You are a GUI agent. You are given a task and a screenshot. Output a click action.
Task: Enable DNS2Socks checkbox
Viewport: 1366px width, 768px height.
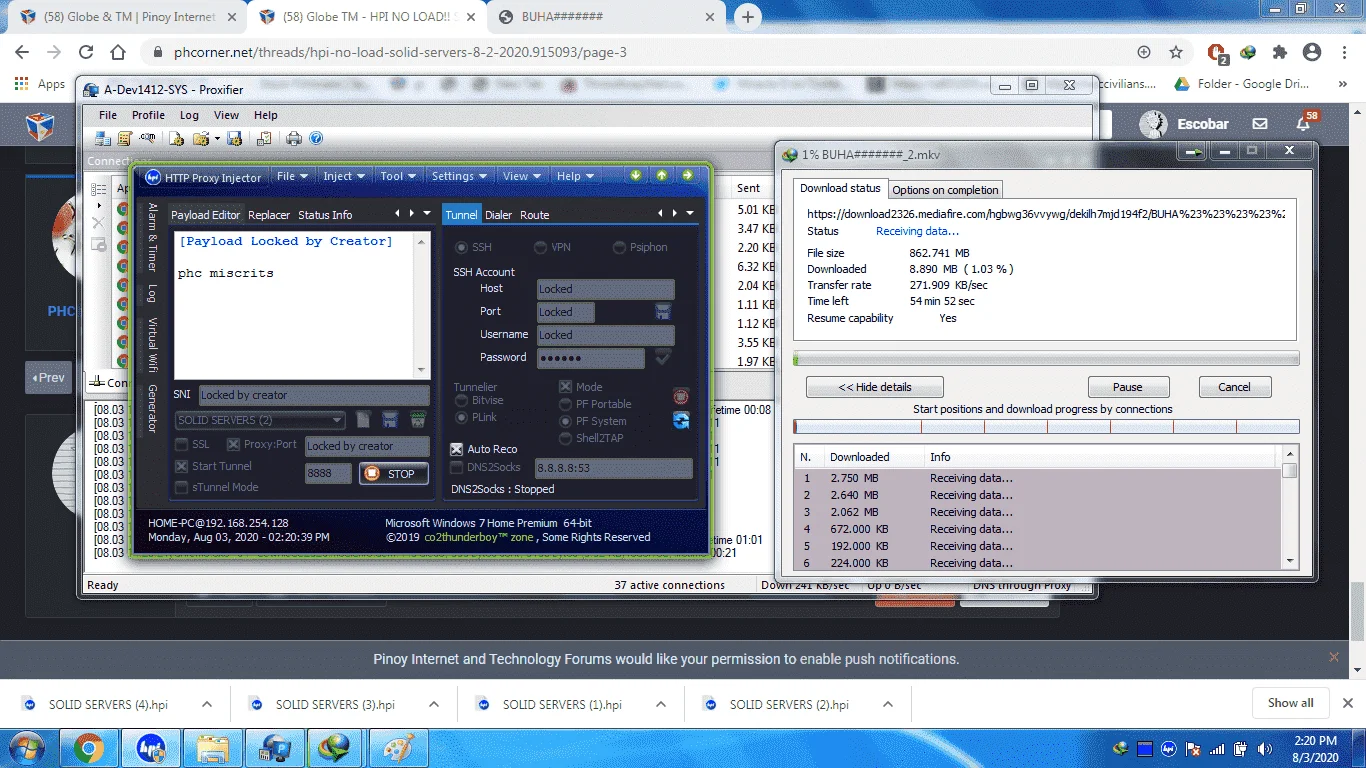coord(457,467)
